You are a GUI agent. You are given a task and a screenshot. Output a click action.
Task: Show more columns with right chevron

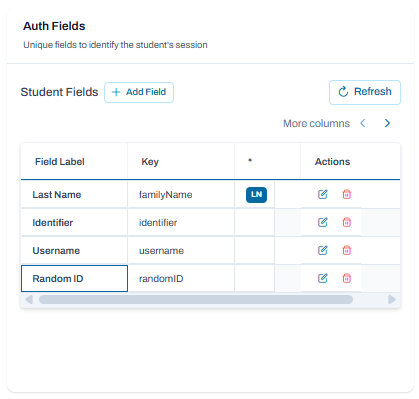[387, 123]
